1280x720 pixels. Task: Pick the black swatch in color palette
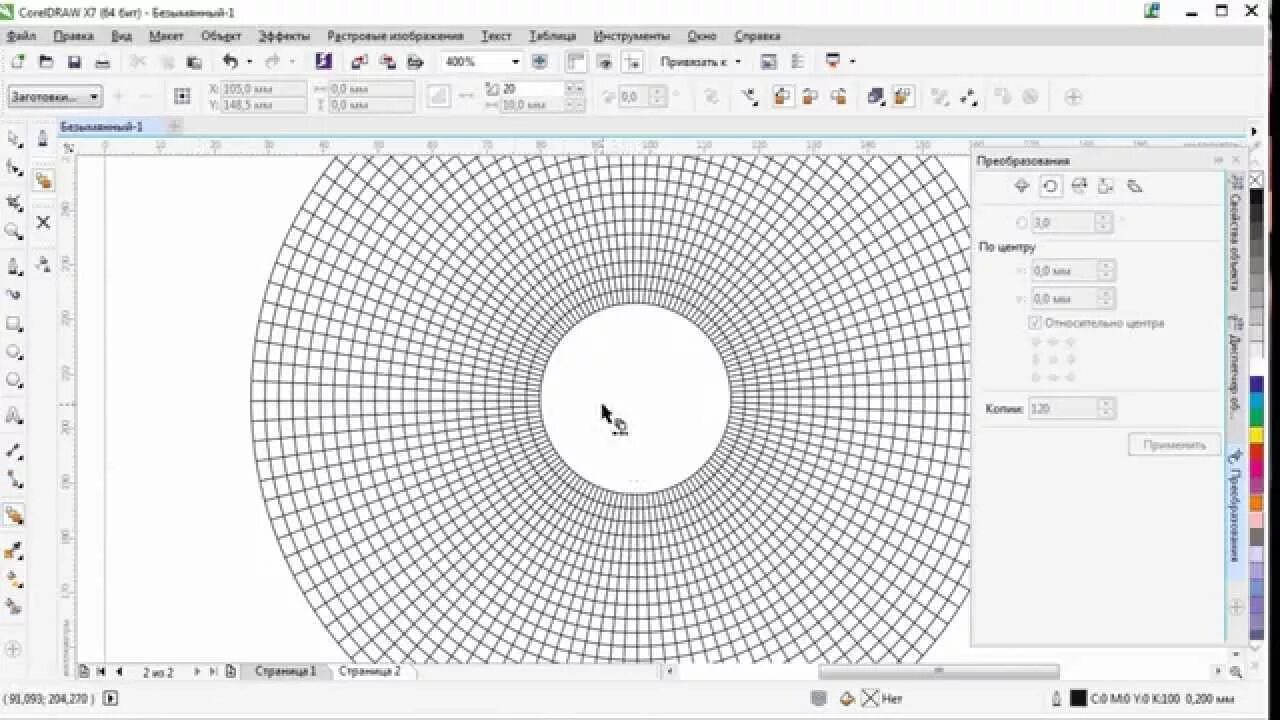[1257, 197]
